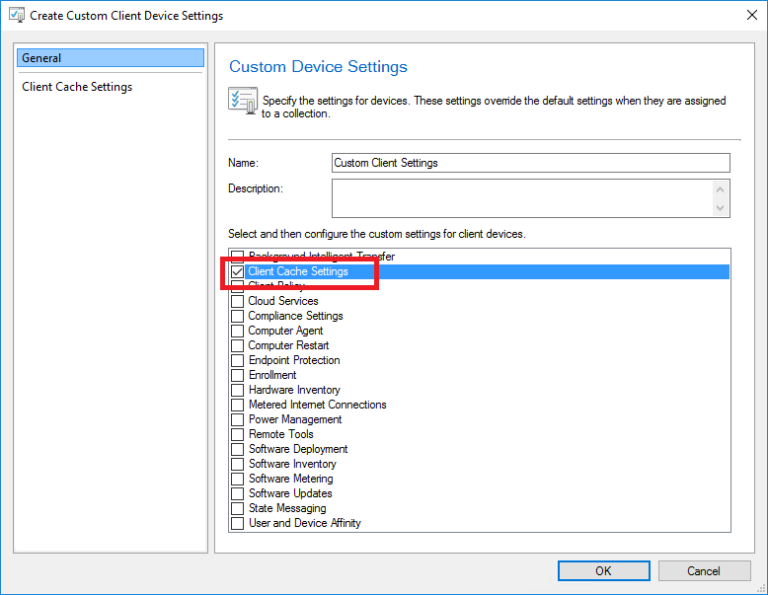This screenshot has width=768, height=595.
Task: Select the General page in left pane
Action: 110,58
